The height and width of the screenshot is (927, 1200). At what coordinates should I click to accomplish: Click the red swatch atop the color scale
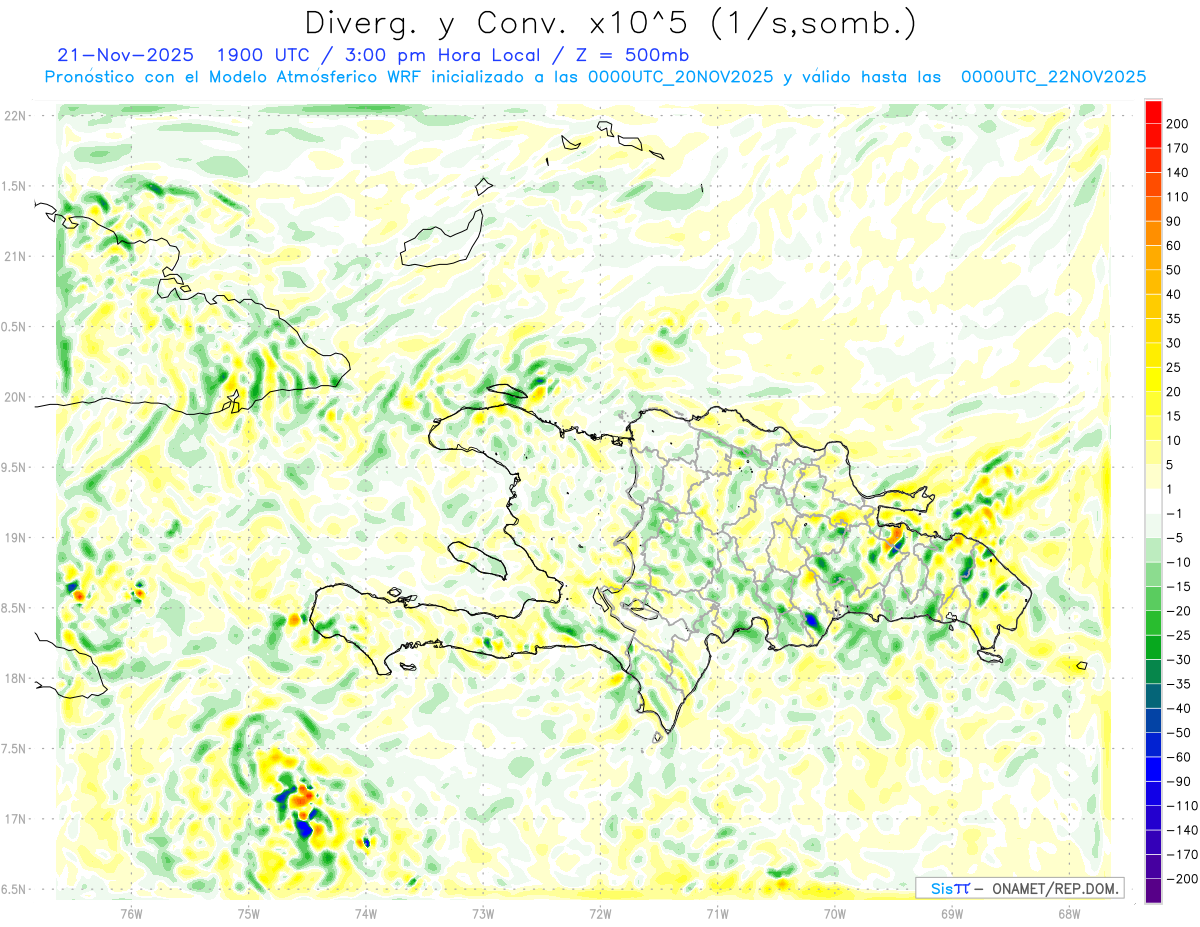(1153, 112)
